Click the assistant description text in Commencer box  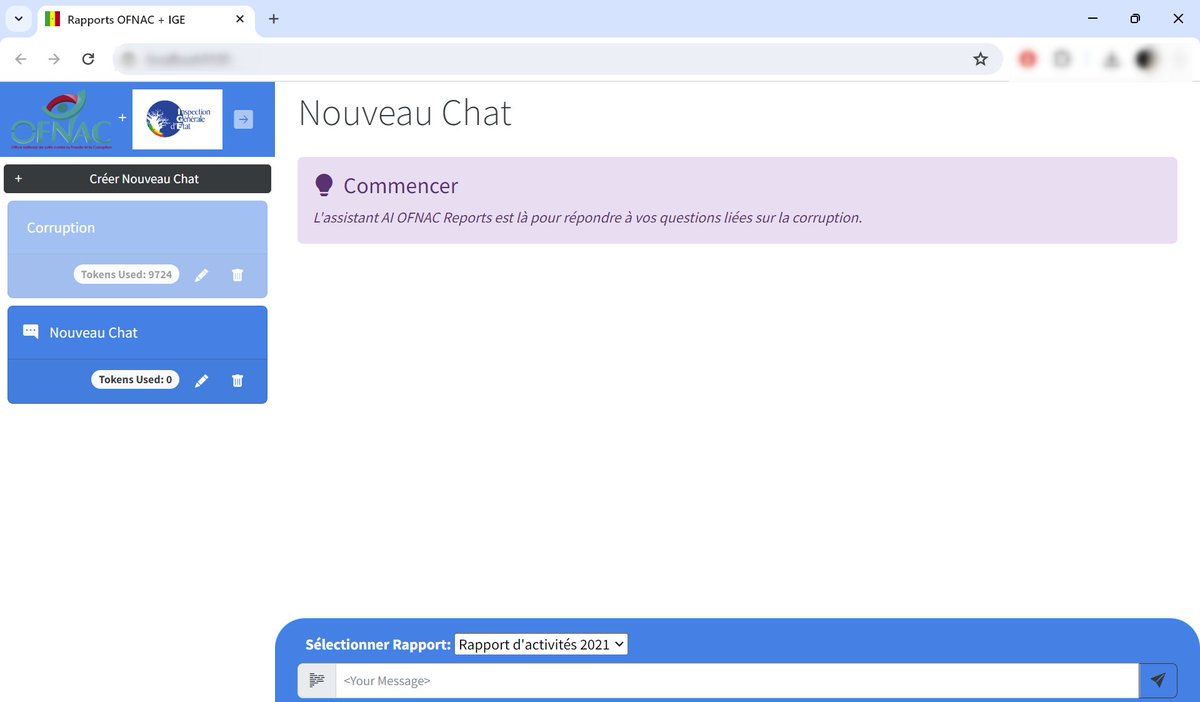coord(588,217)
